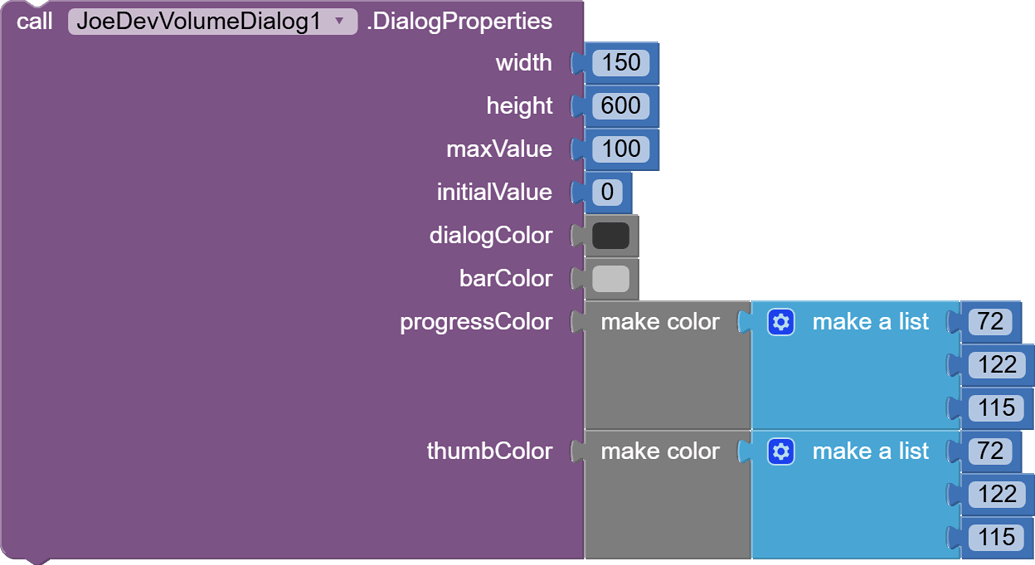
Task: Click the 72 value in progressColor list
Action: (990, 322)
